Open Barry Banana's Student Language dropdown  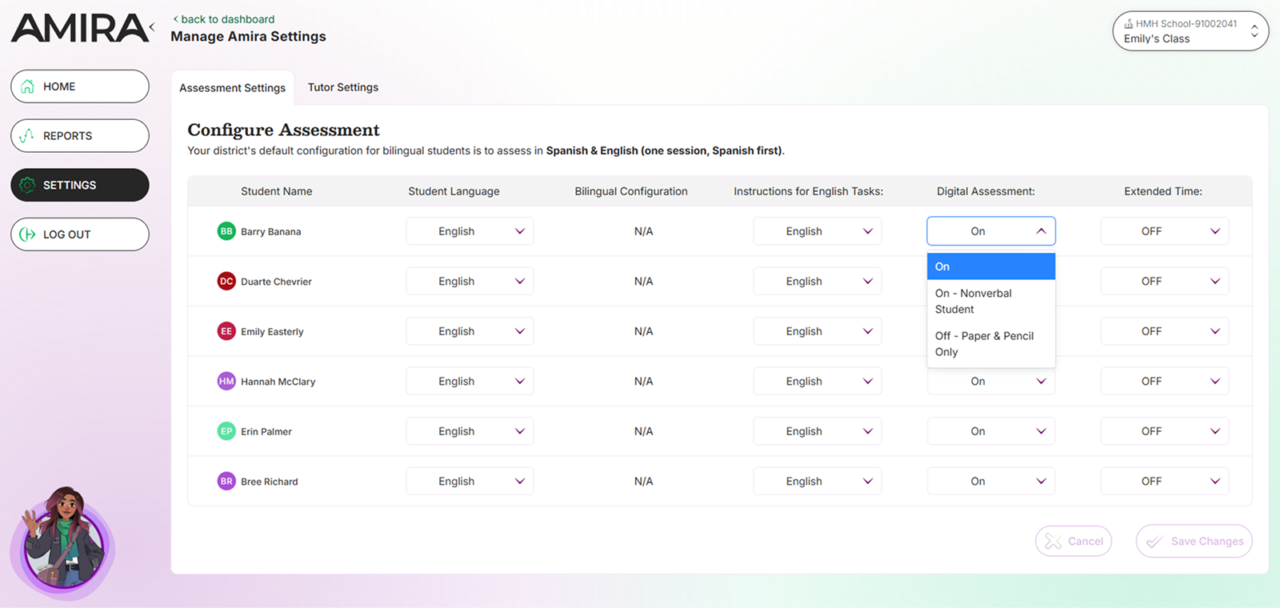[469, 231]
